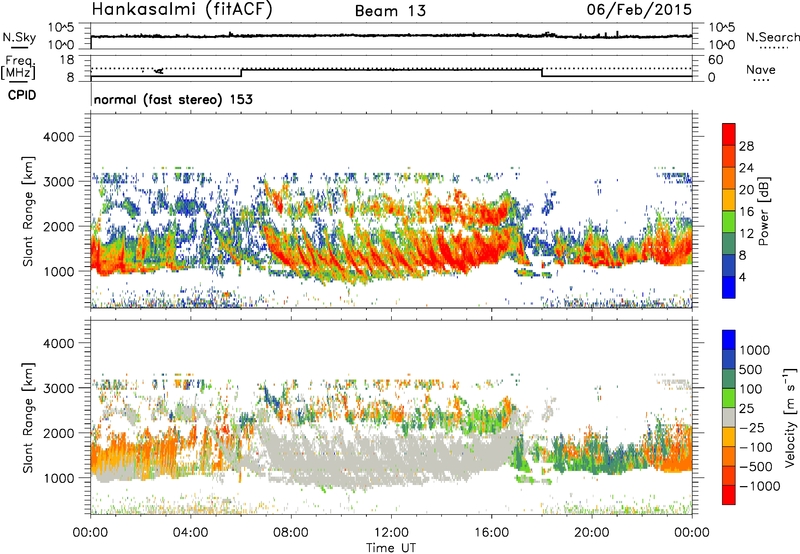Click the -100 label on the velocity colorbar
800x554 pixels.
756,447
